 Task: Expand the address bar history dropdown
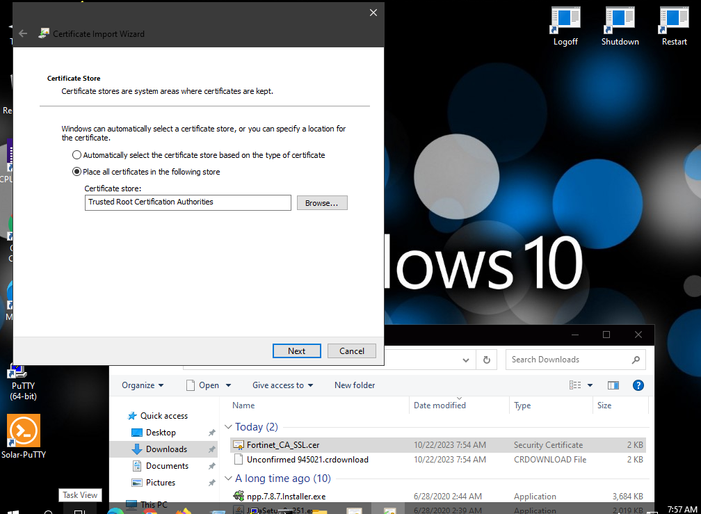pos(465,360)
